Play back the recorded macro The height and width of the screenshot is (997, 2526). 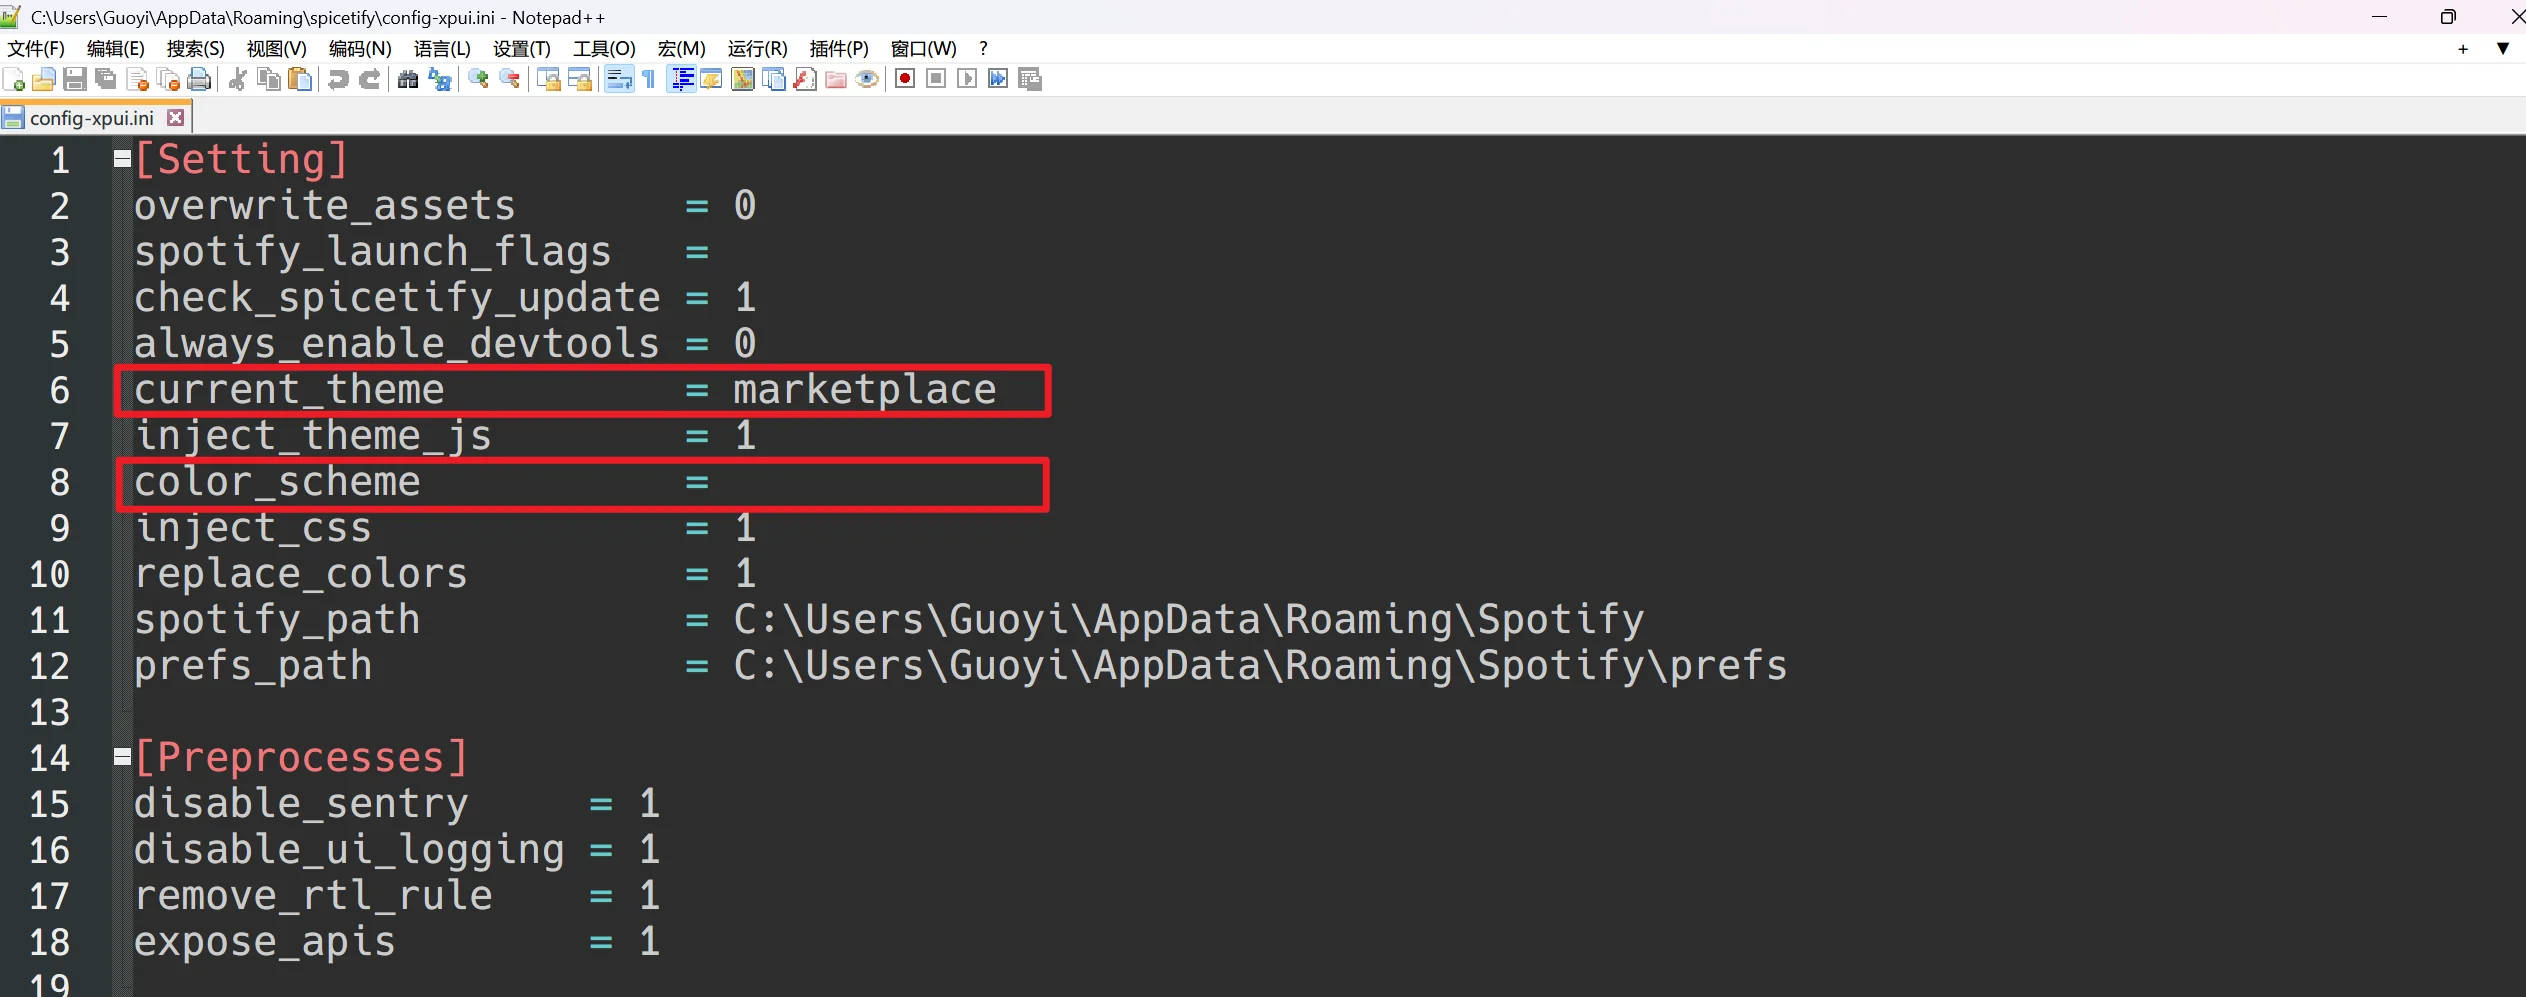click(x=967, y=79)
